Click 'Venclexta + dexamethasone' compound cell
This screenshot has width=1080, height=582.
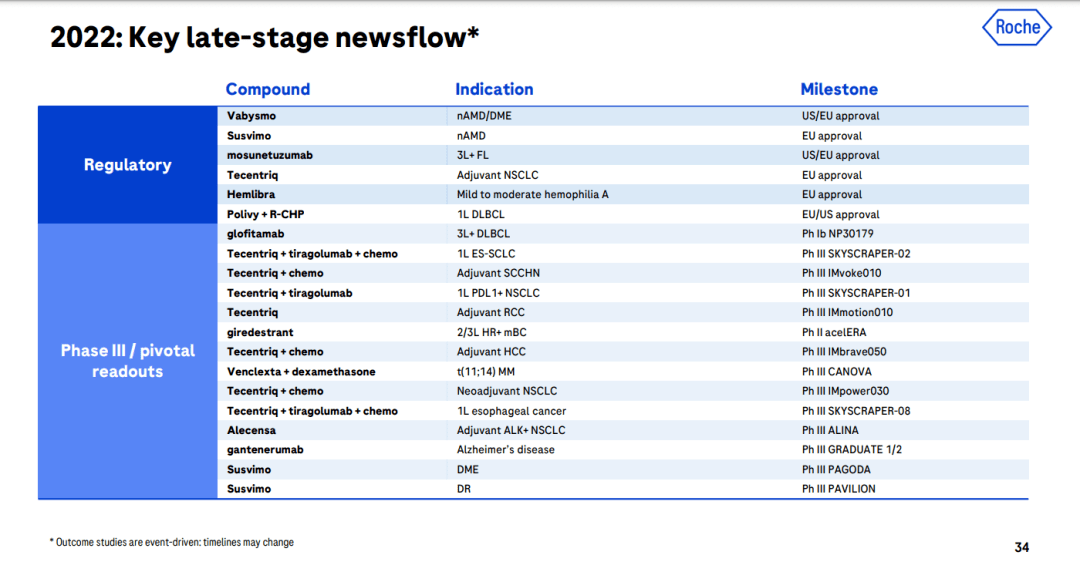coord(302,371)
